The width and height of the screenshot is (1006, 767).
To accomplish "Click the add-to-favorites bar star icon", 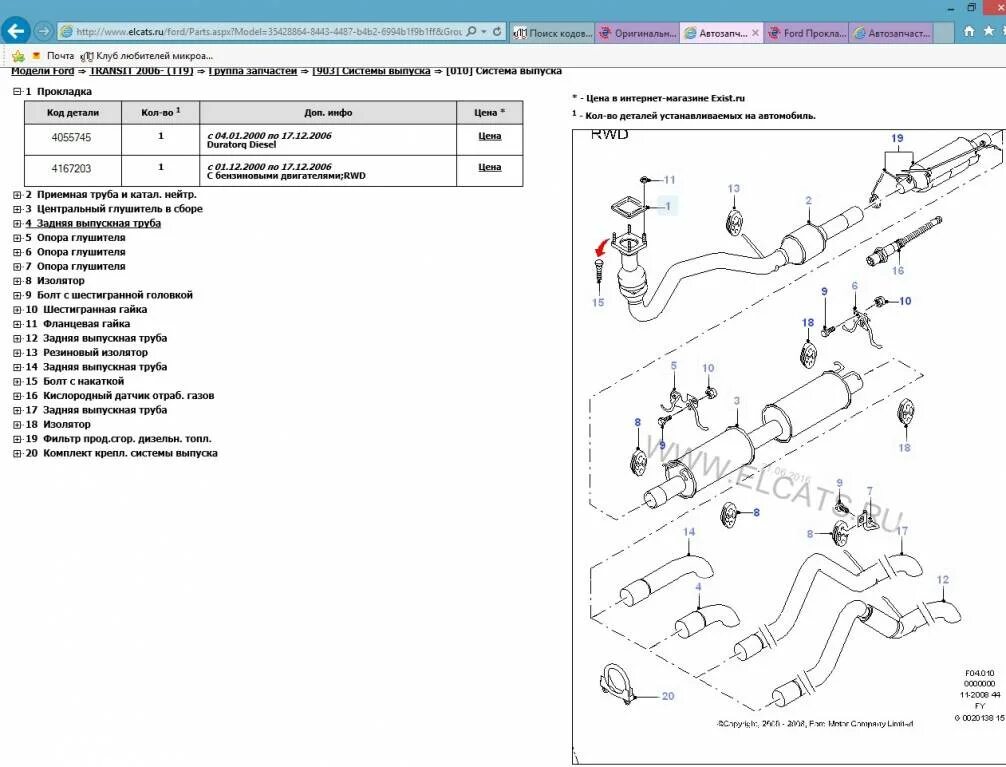I will [18, 56].
